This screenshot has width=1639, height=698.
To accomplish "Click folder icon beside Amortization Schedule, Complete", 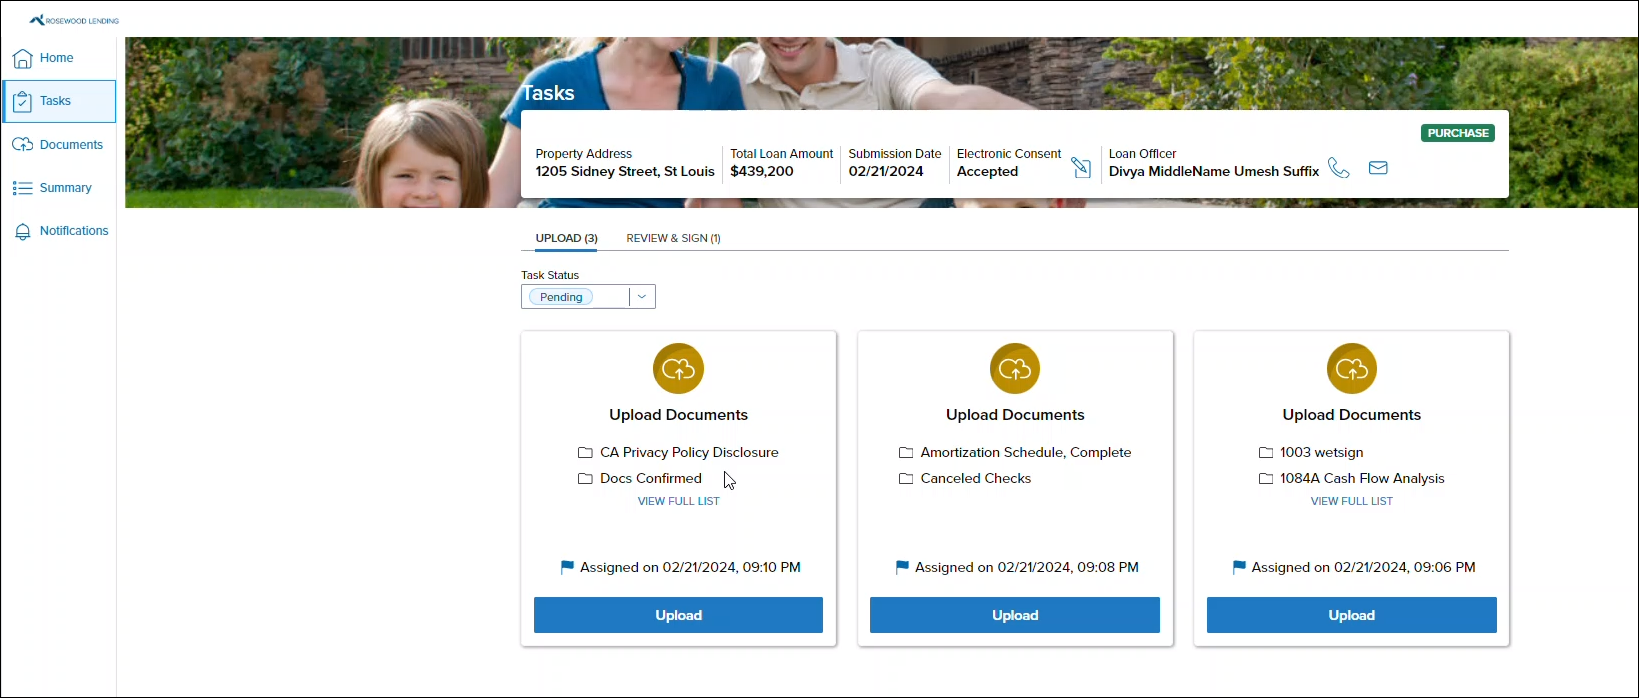I will click(x=906, y=453).
